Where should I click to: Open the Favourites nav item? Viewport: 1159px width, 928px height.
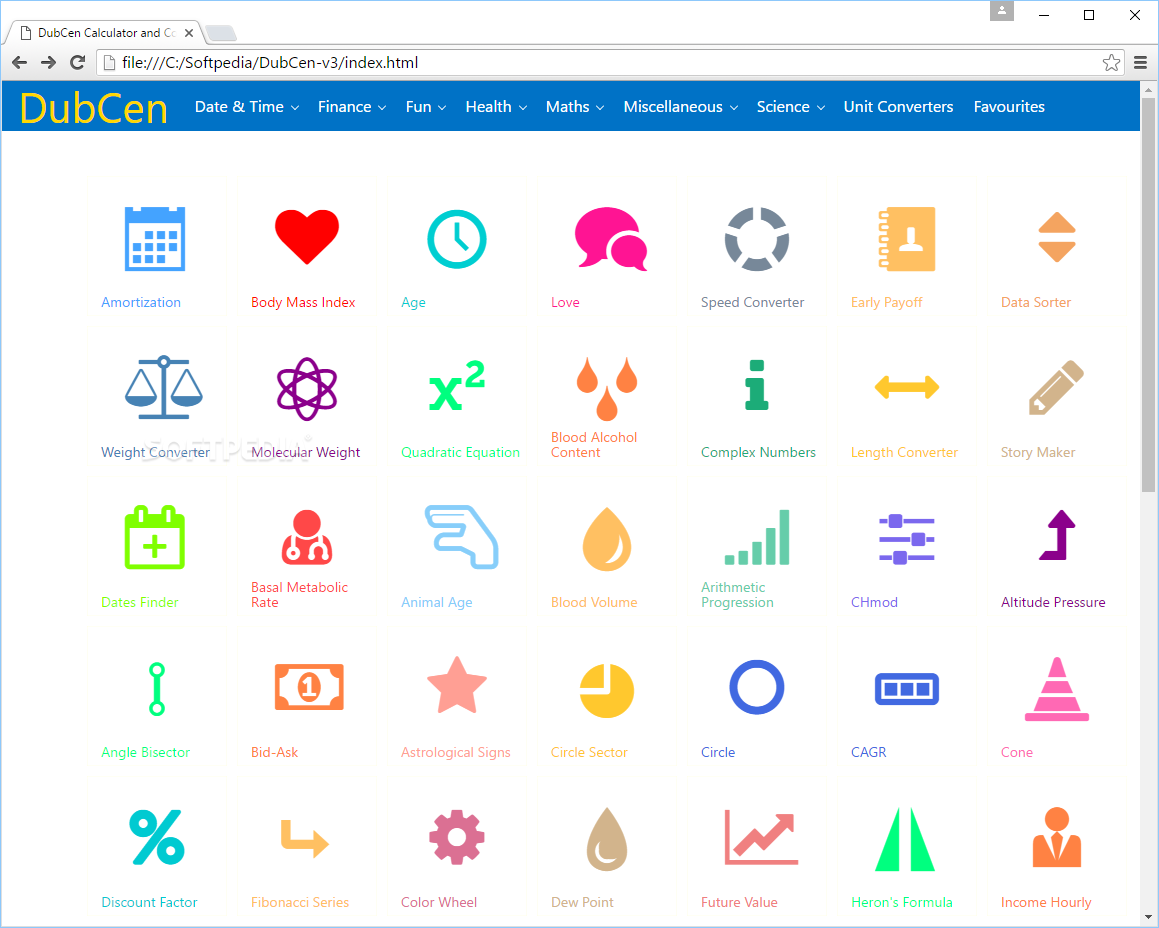pos(1009,106)
